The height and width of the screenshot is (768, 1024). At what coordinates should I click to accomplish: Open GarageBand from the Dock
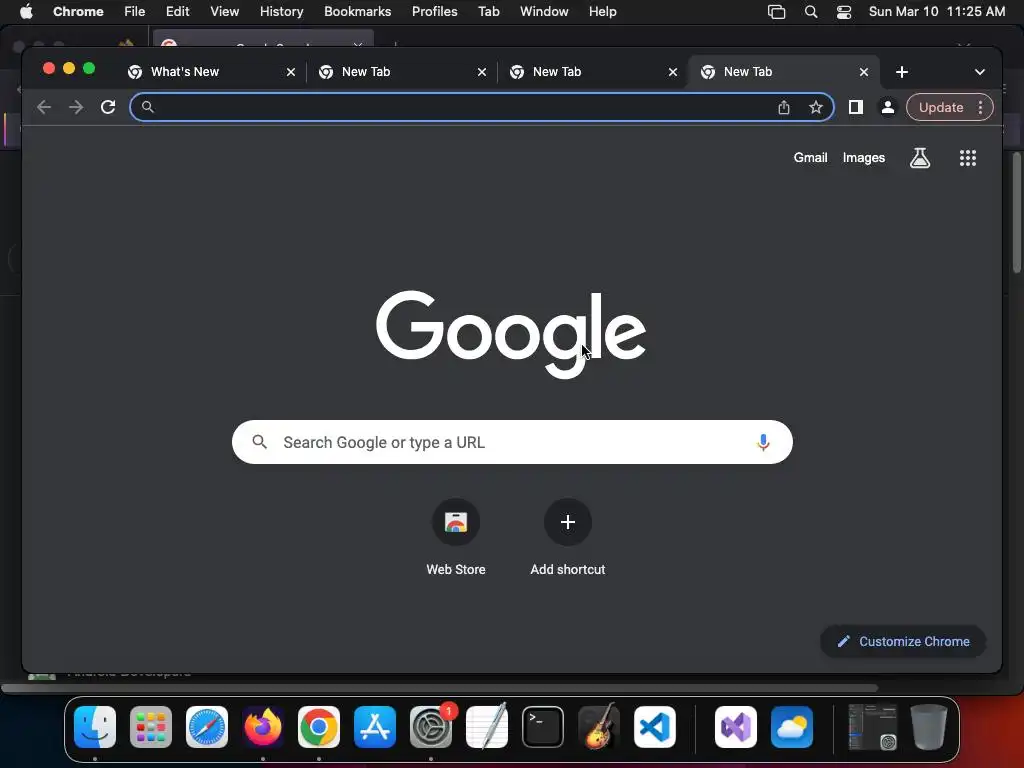[x=599, y=727]
